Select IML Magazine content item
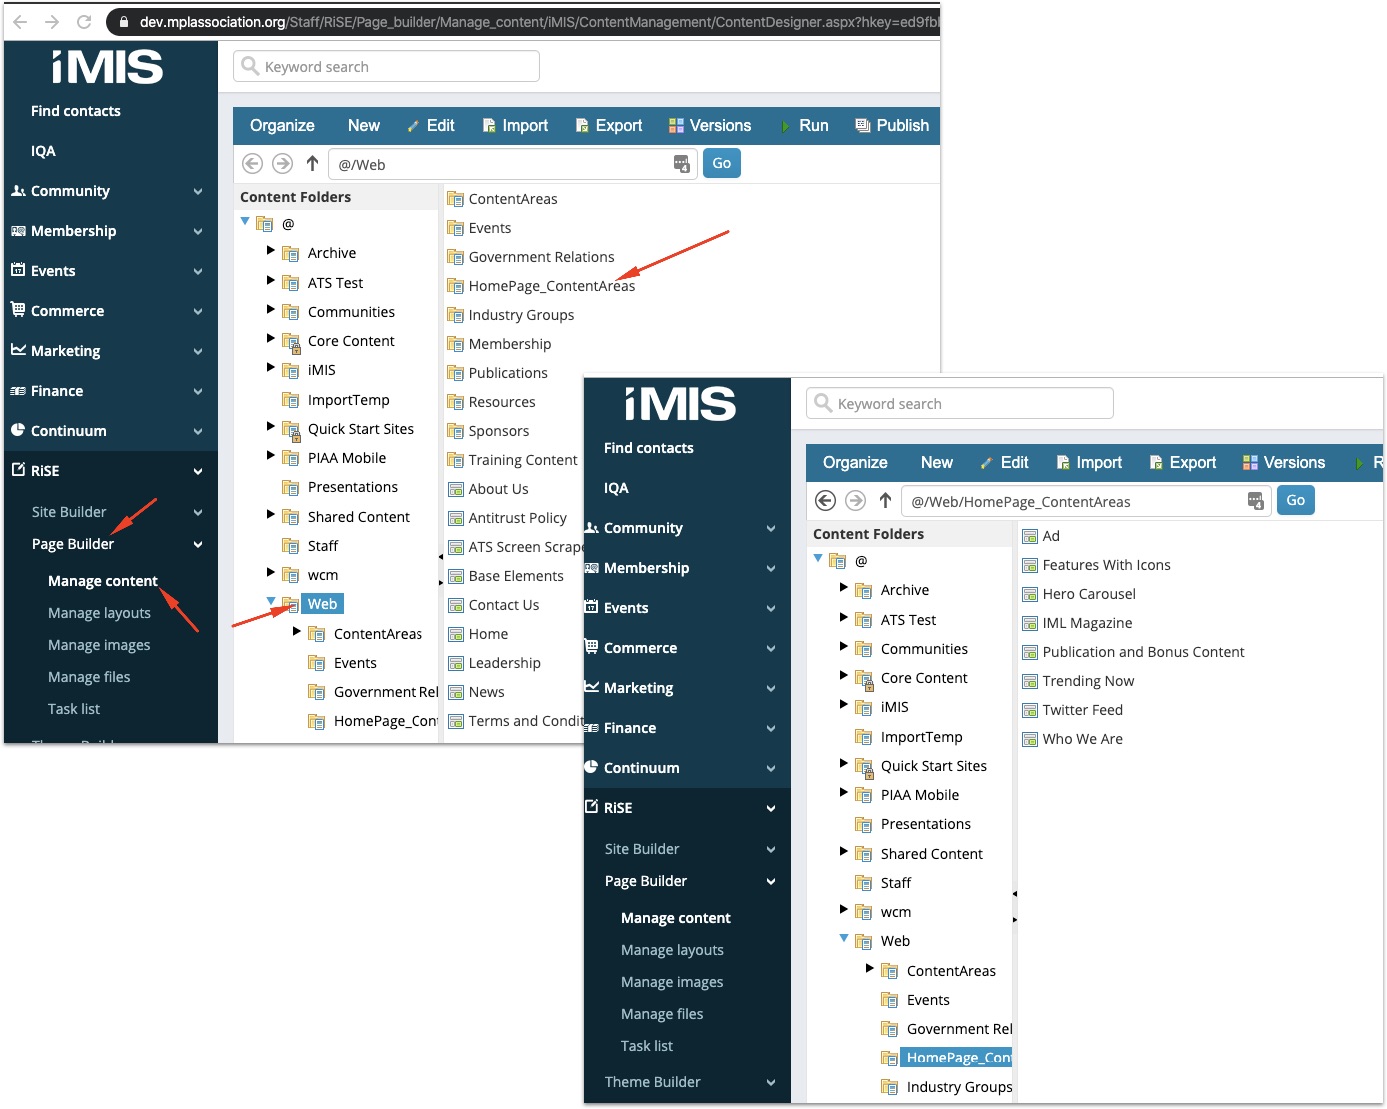The image size is (1387, 1109). tap(1087, 623)
